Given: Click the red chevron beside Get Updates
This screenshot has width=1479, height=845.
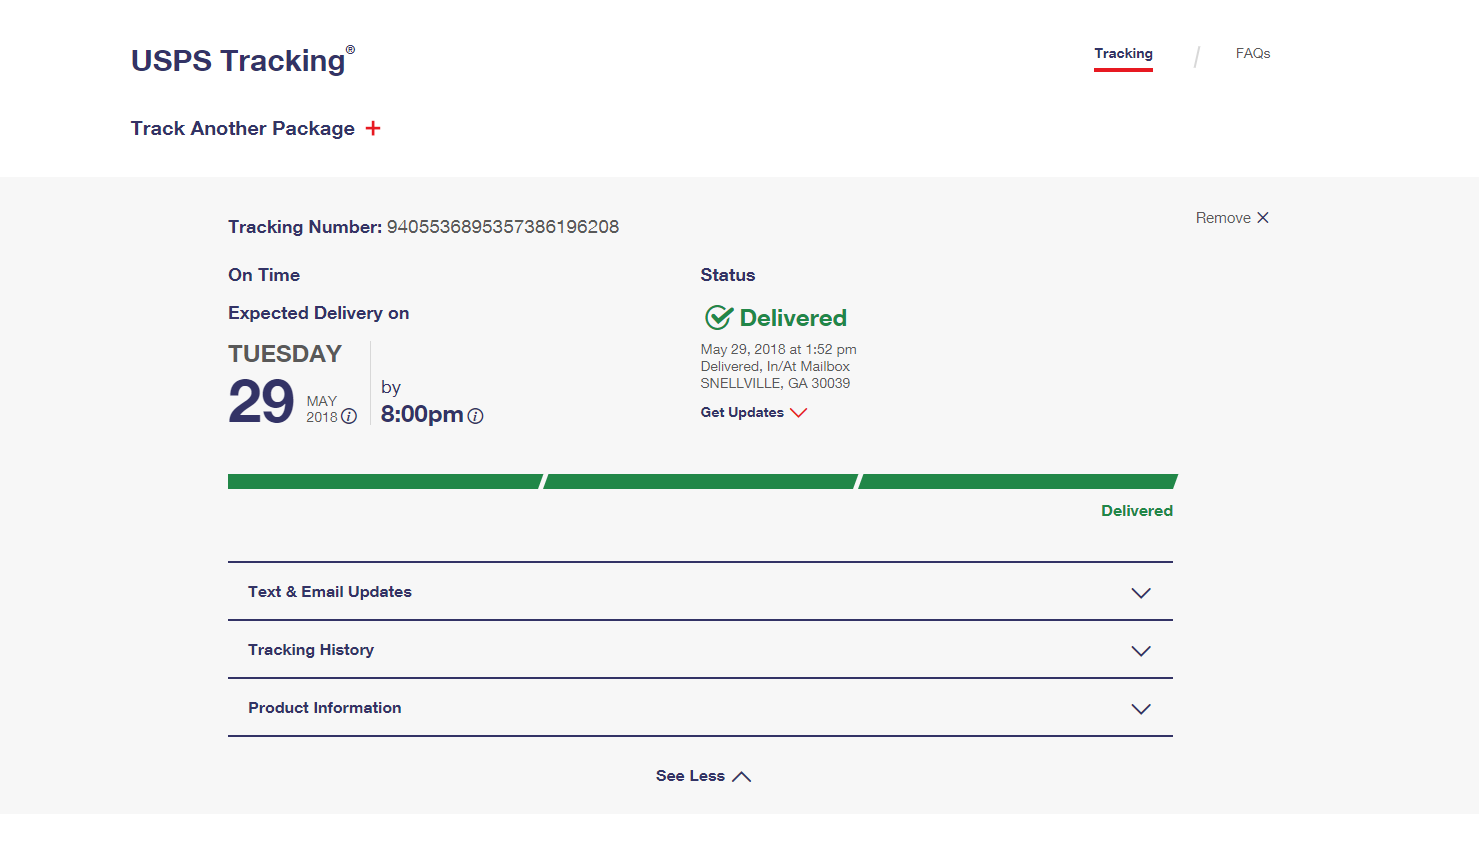Looking at the screenshot, I should (798, 413).
